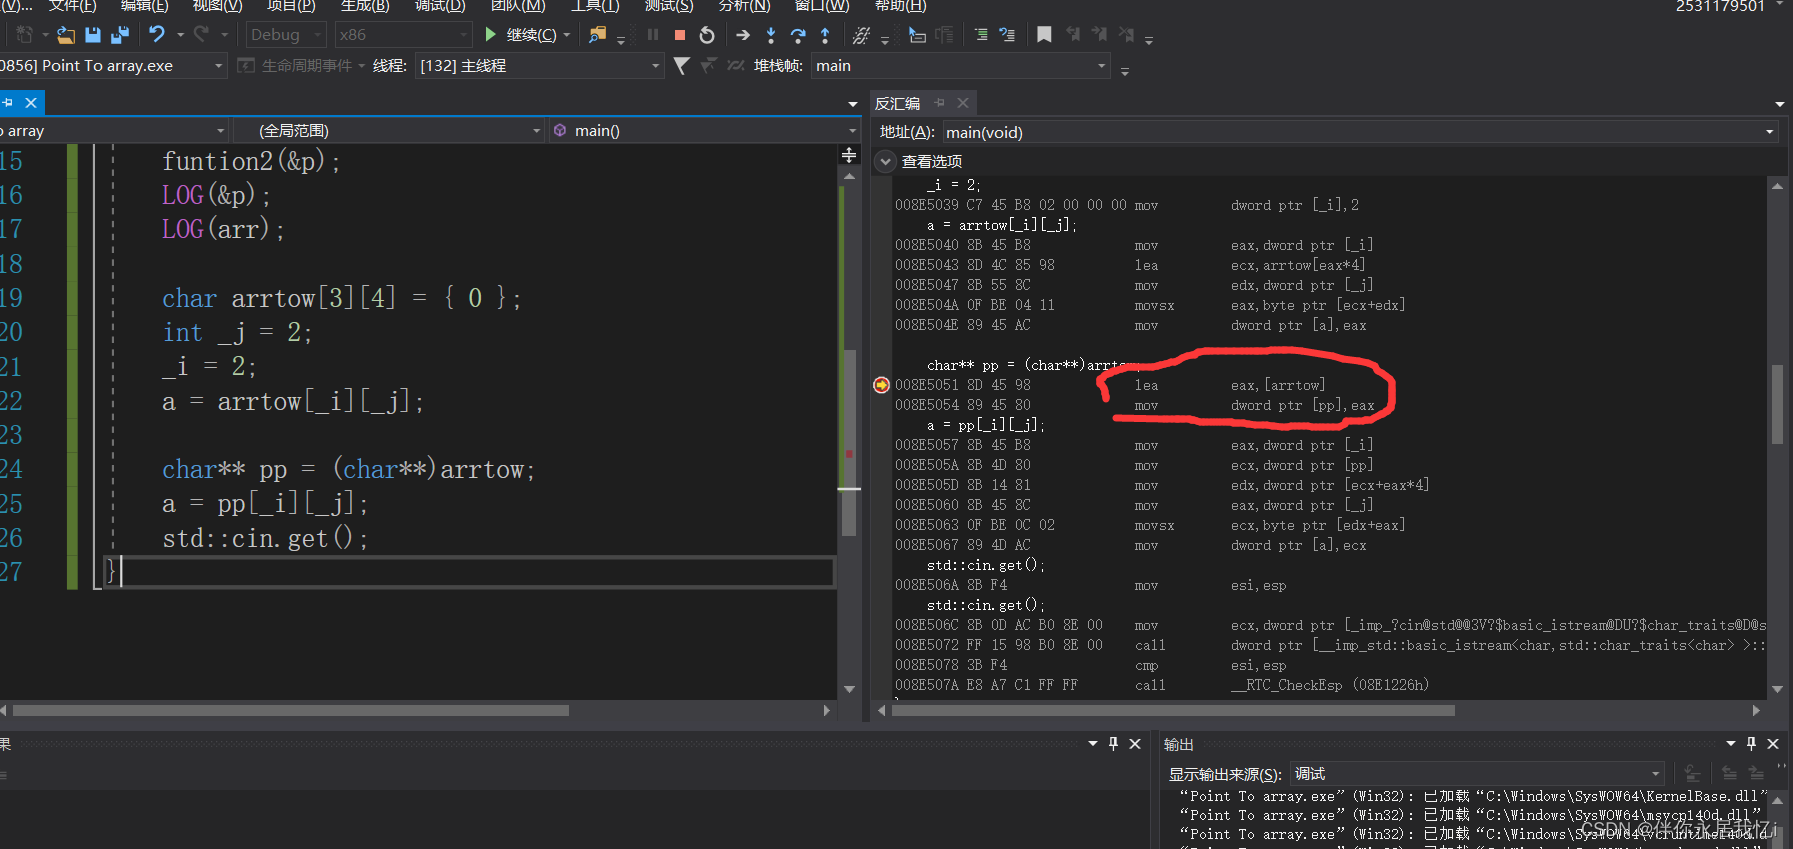
Task: Click the Step Over icon
Action: (x=798, y=35)
